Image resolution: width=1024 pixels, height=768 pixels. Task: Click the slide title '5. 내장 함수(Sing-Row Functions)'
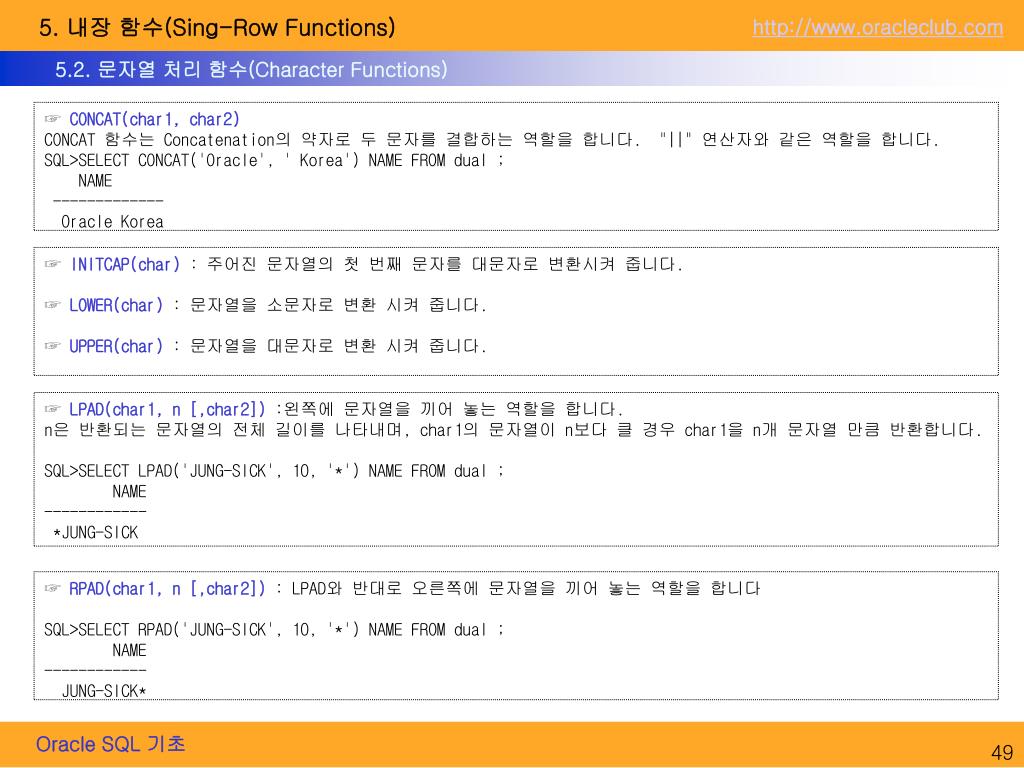pos(217,27)
